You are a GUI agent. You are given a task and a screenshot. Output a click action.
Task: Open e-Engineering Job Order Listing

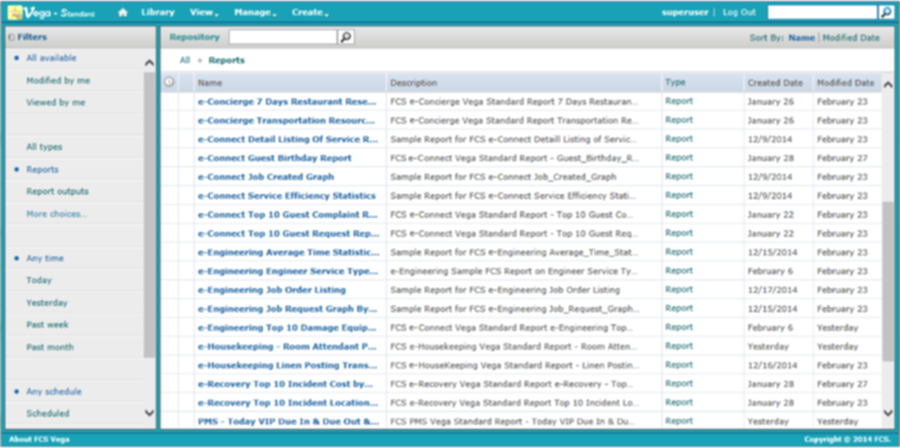(271, 290)
